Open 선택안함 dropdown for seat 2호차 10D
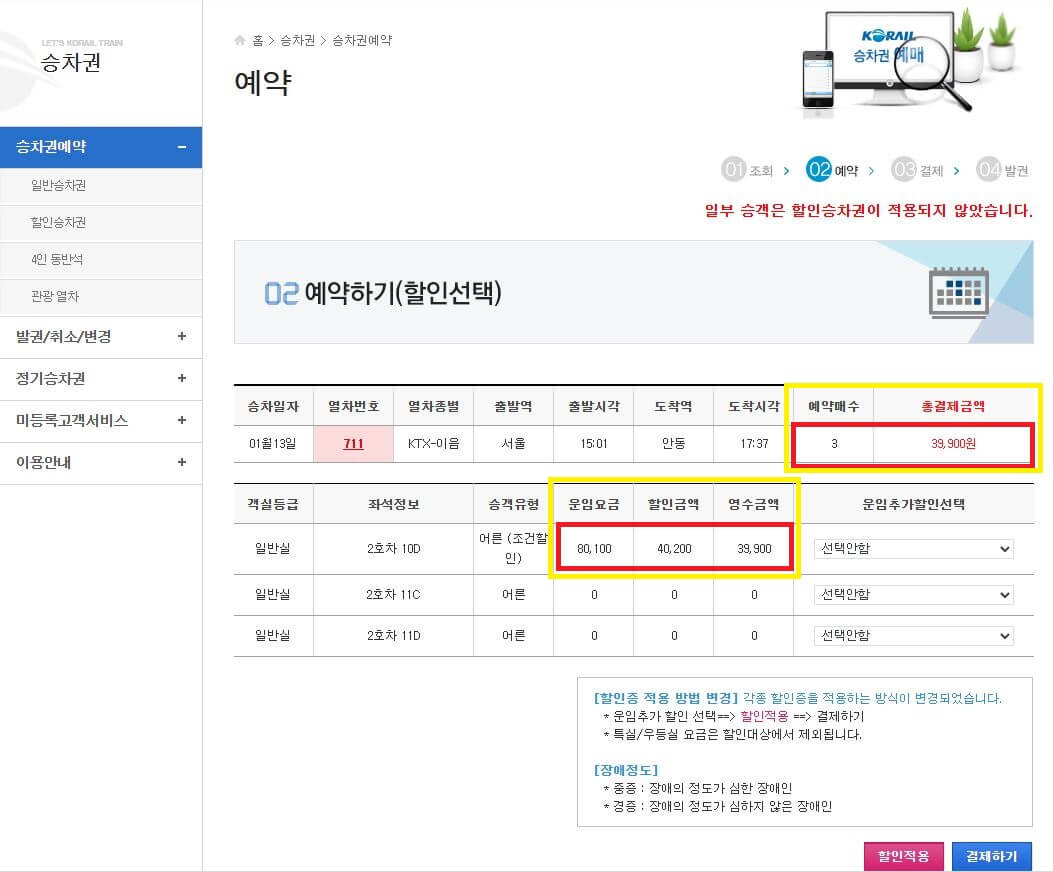The width and height of the screenshot is (1053, 872). tap(913, 548)
